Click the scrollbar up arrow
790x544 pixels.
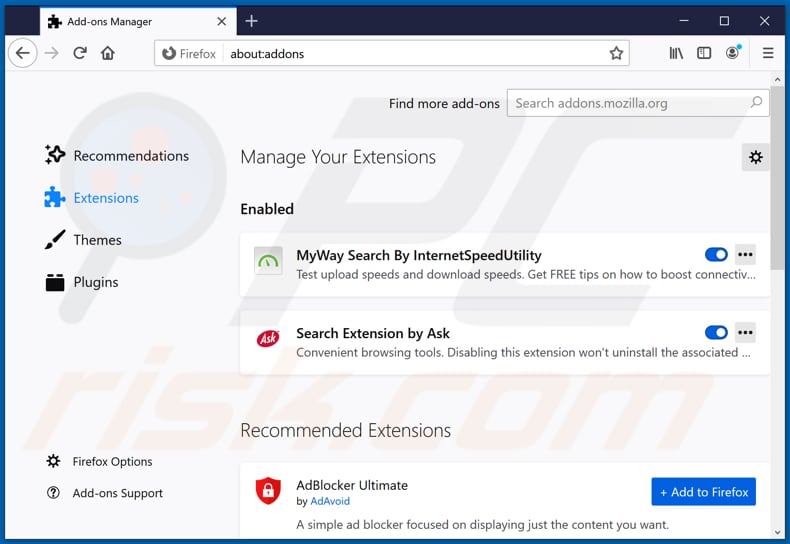click(x=777, y=80)
